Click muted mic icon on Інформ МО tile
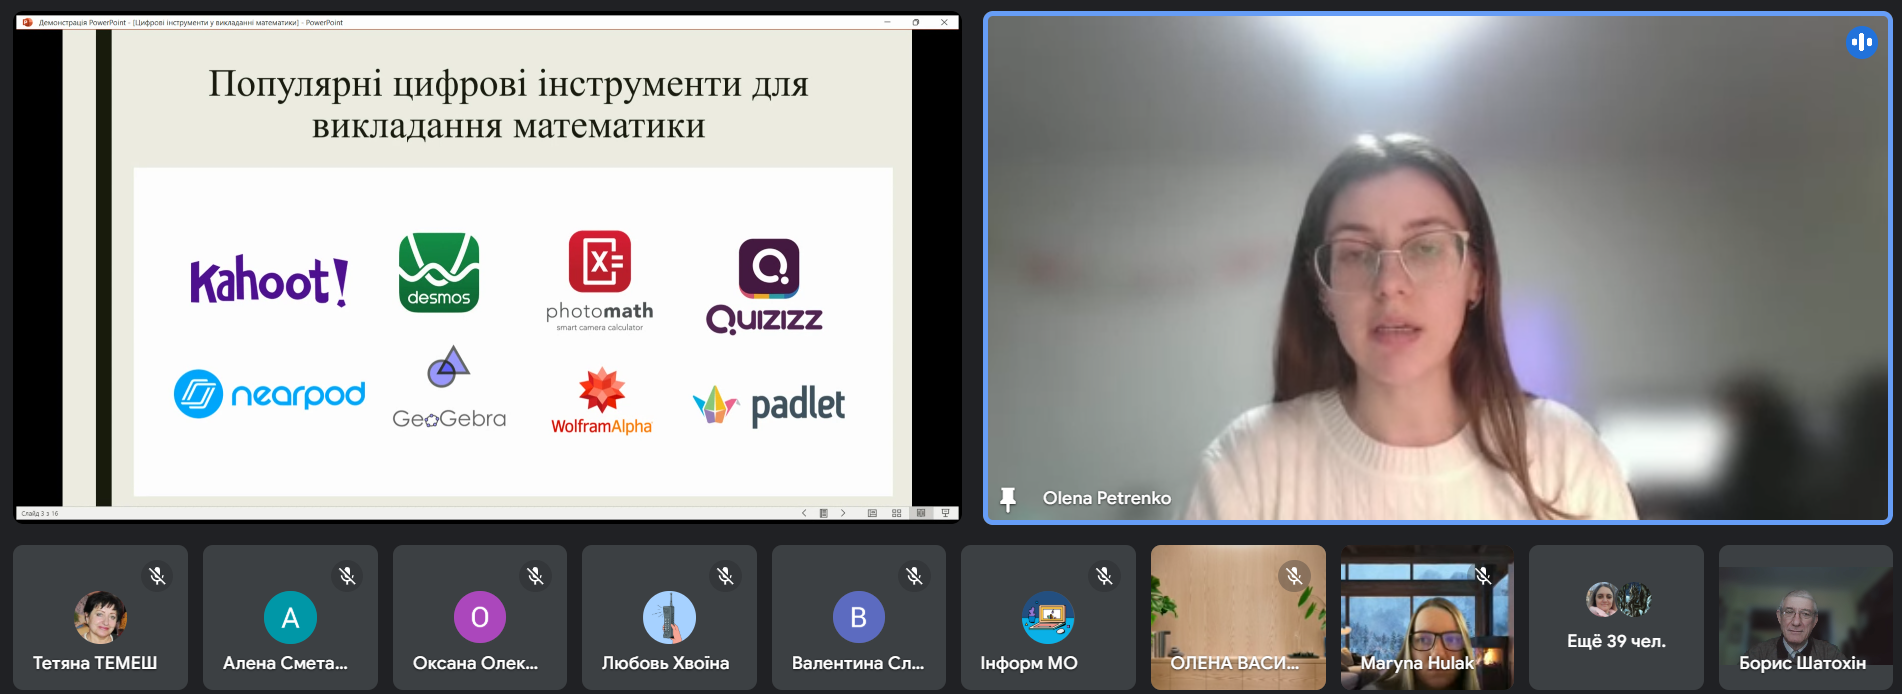The height and width of the screenshot is (694, 1902). 1104,576
